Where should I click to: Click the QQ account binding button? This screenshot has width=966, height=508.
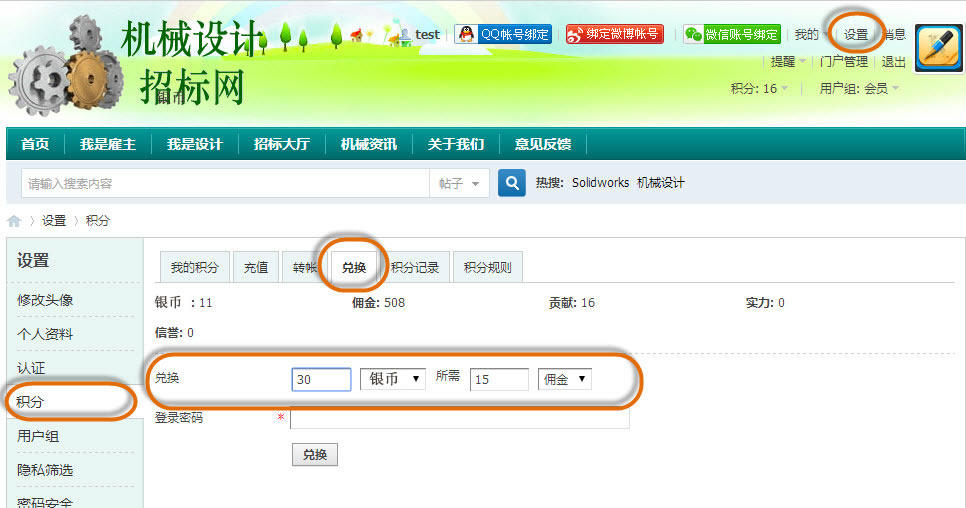tap(503, 34)
